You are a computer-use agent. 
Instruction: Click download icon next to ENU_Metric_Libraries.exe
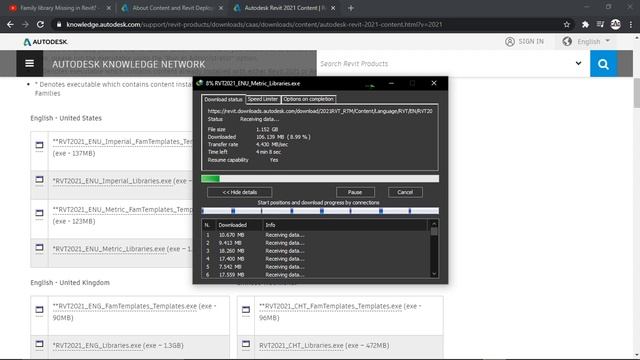pyautogui.click(x=39, y=248)
